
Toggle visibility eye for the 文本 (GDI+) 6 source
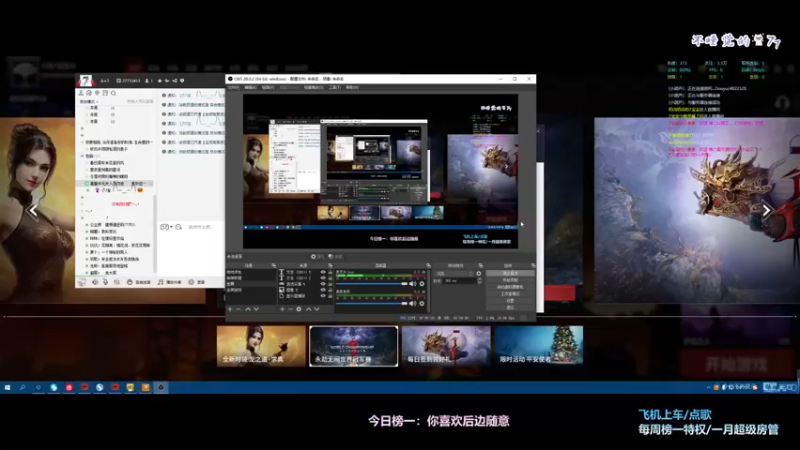click(x=323, y=272)
